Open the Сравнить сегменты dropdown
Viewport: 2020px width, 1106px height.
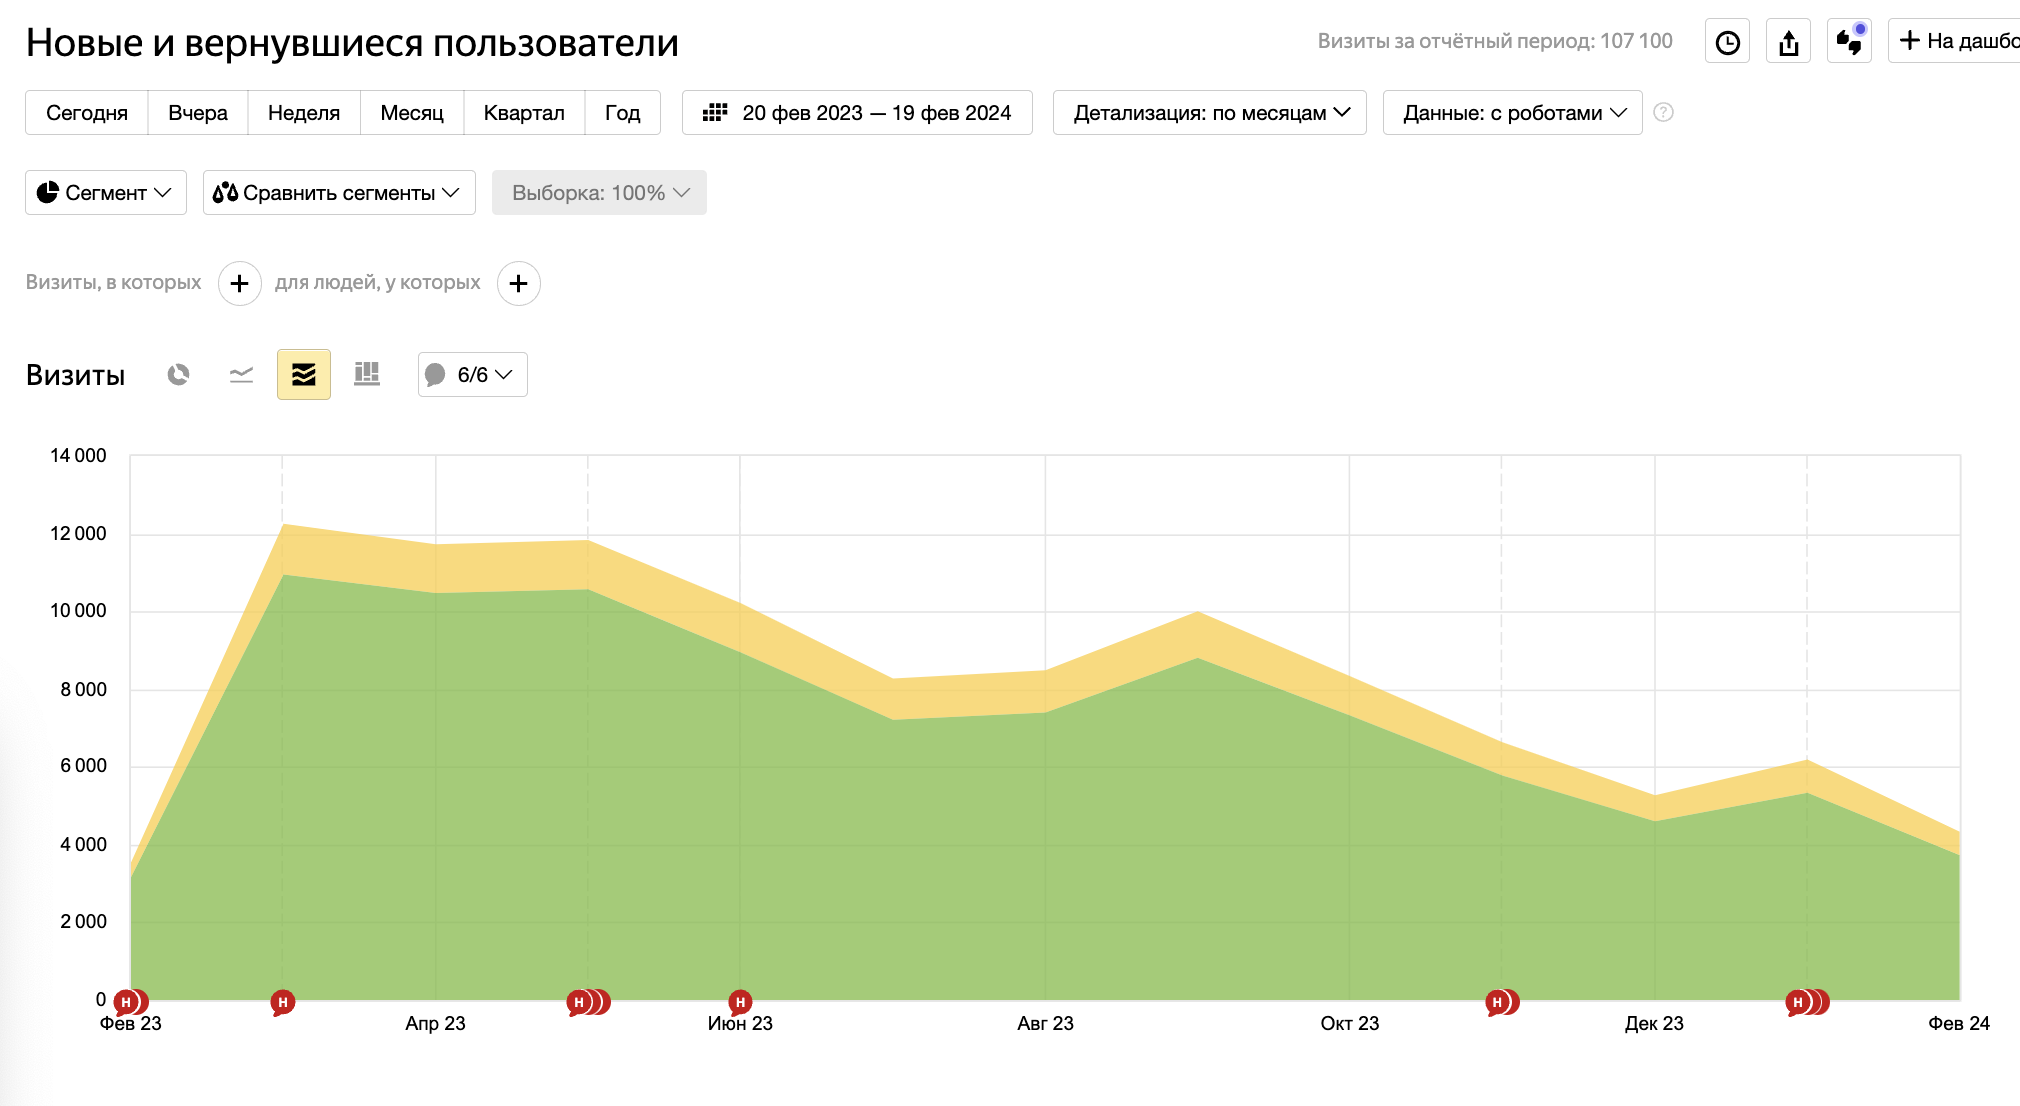[x=339, y=192]
